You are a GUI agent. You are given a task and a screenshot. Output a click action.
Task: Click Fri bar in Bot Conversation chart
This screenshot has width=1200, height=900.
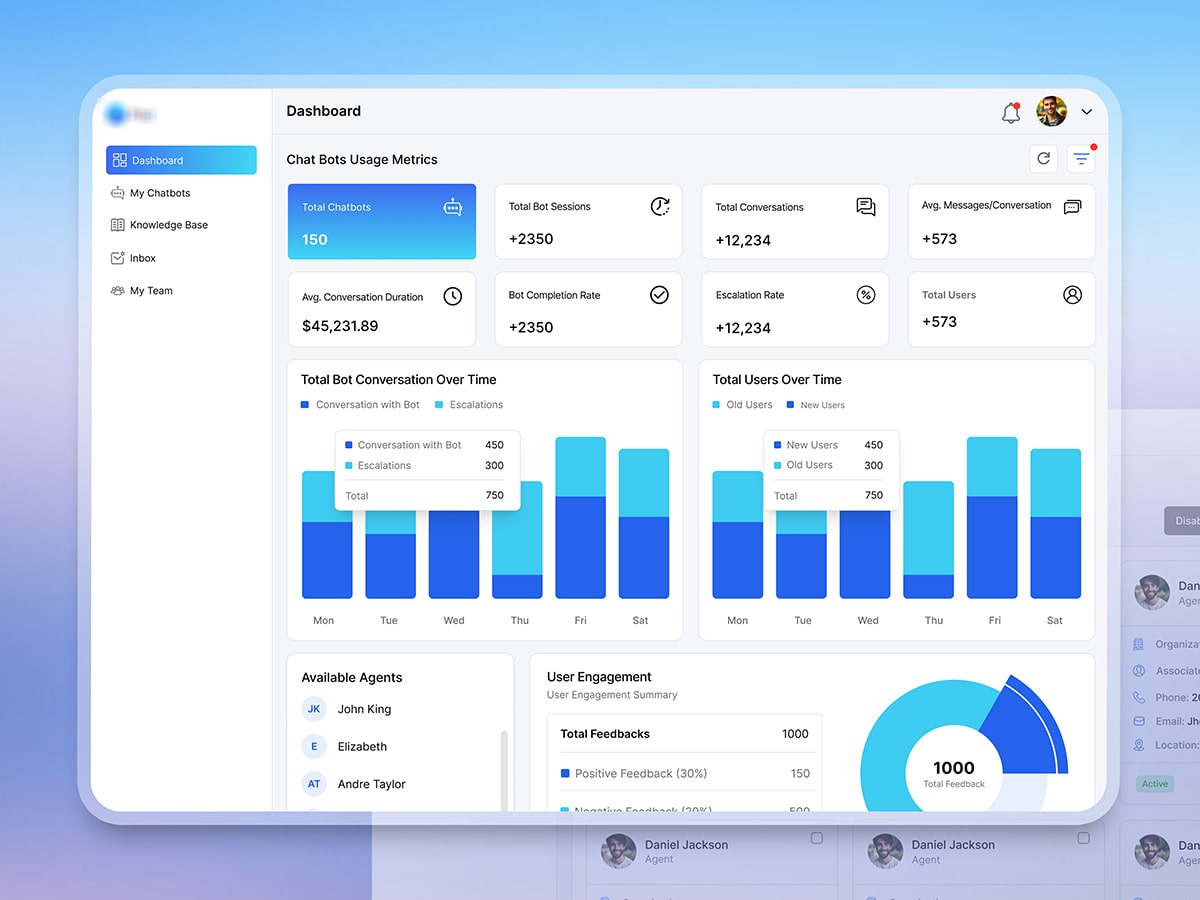[x=580, y=518]
